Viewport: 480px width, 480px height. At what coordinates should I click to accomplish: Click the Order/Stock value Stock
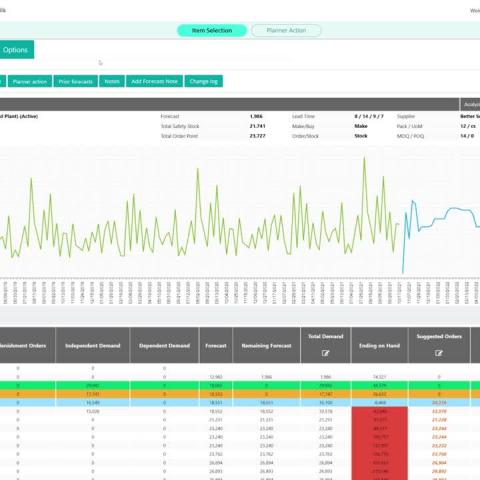361,136
